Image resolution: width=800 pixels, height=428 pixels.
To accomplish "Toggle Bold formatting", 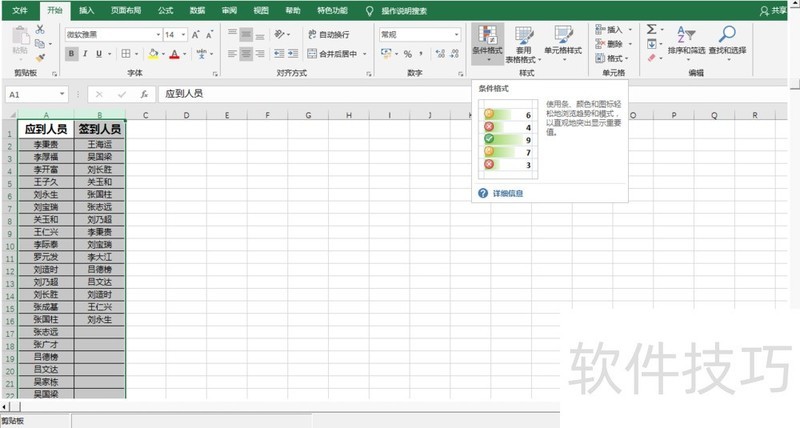I will [x=72, y=54].
